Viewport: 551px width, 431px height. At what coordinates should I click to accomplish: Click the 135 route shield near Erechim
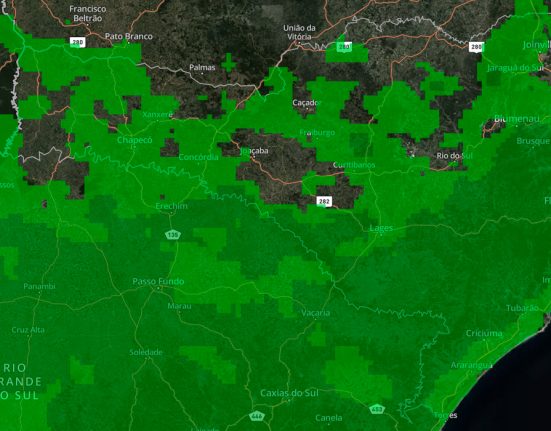(173, 235)
